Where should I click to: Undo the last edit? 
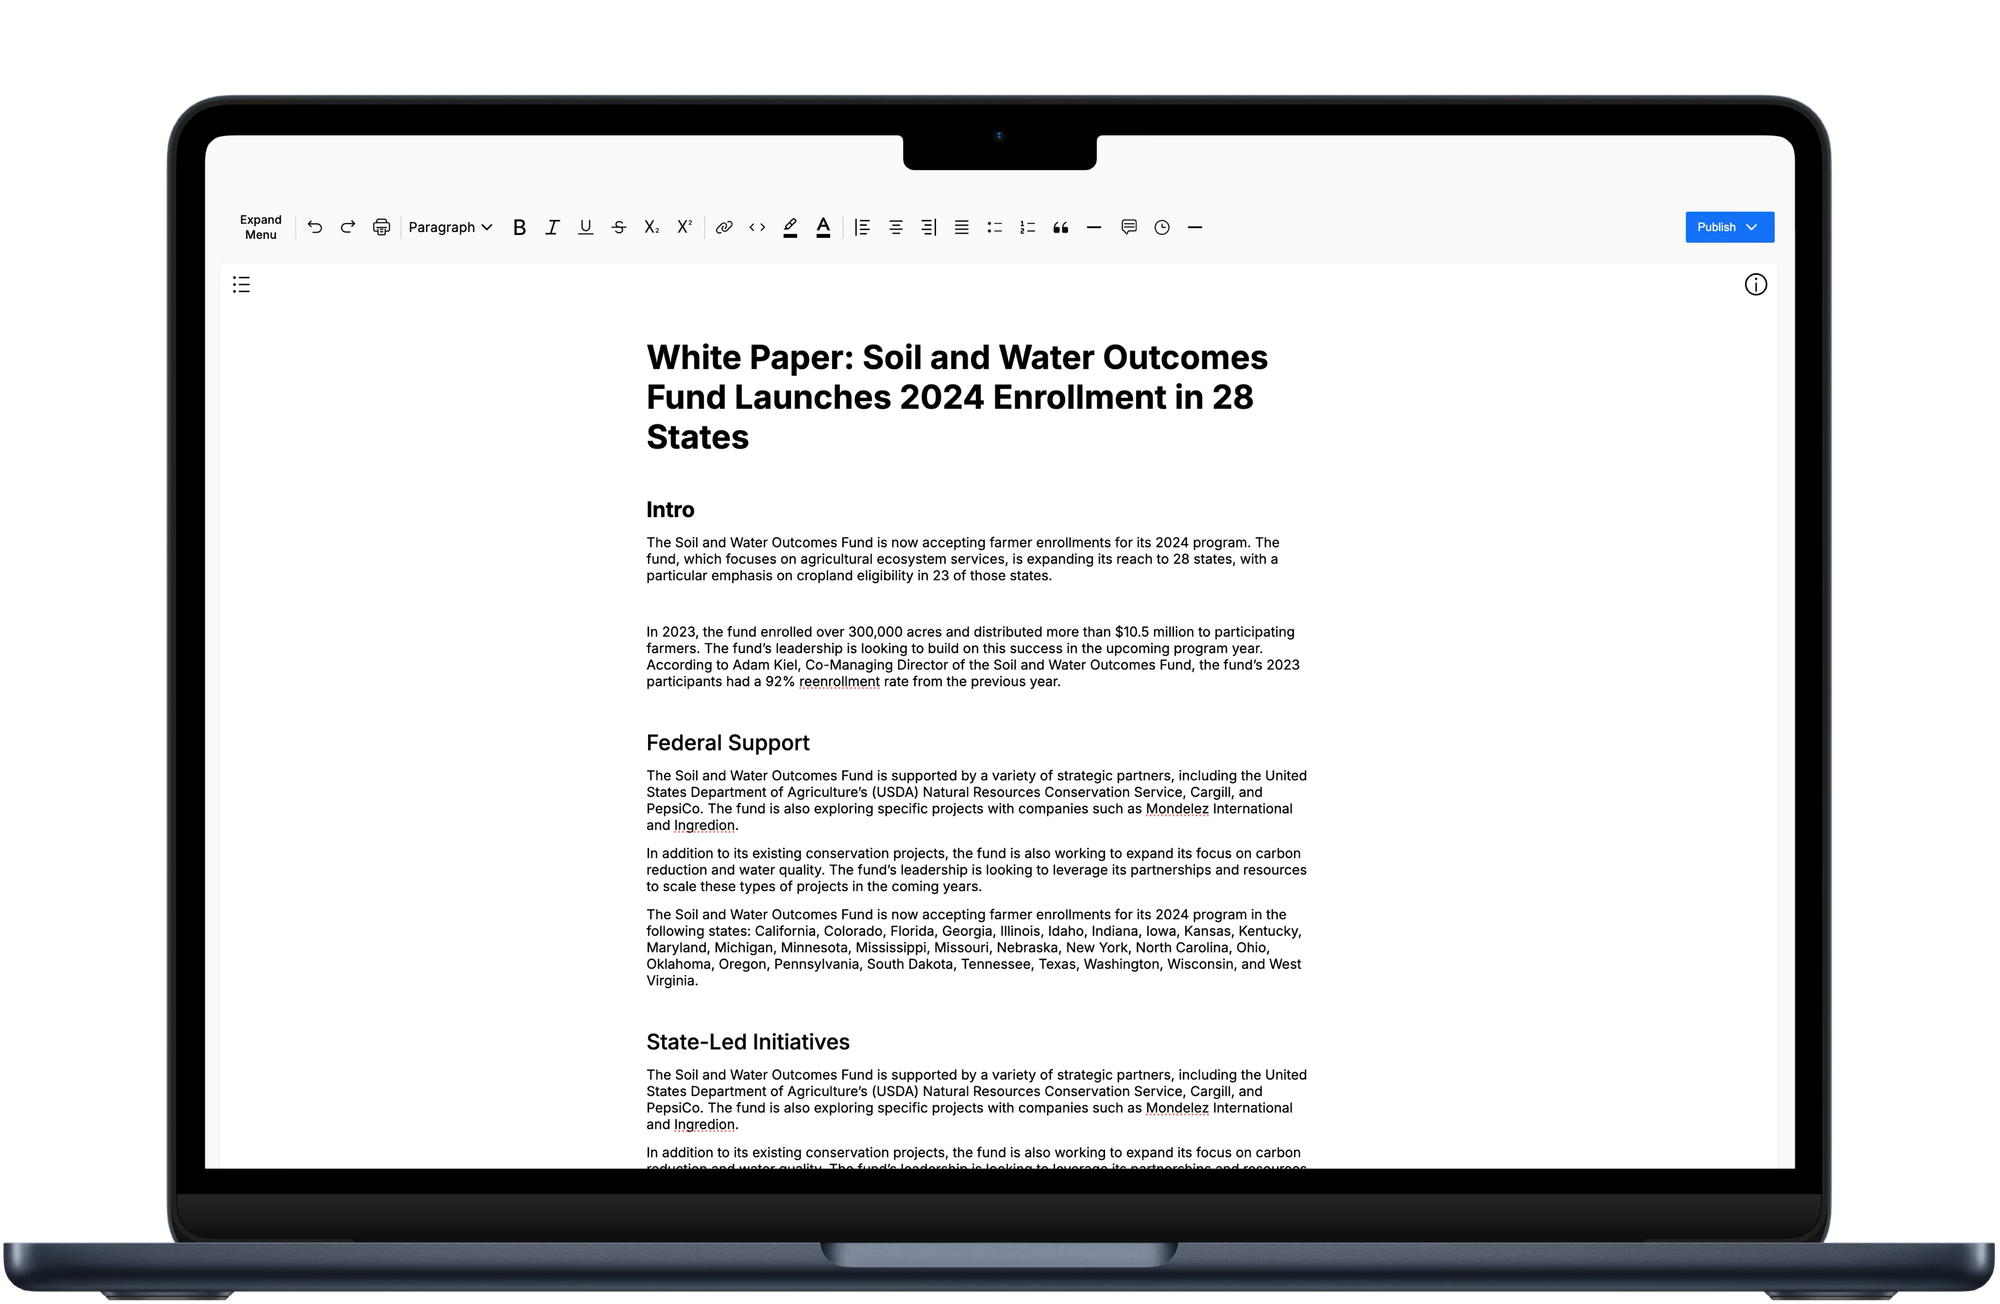[315, 227]
